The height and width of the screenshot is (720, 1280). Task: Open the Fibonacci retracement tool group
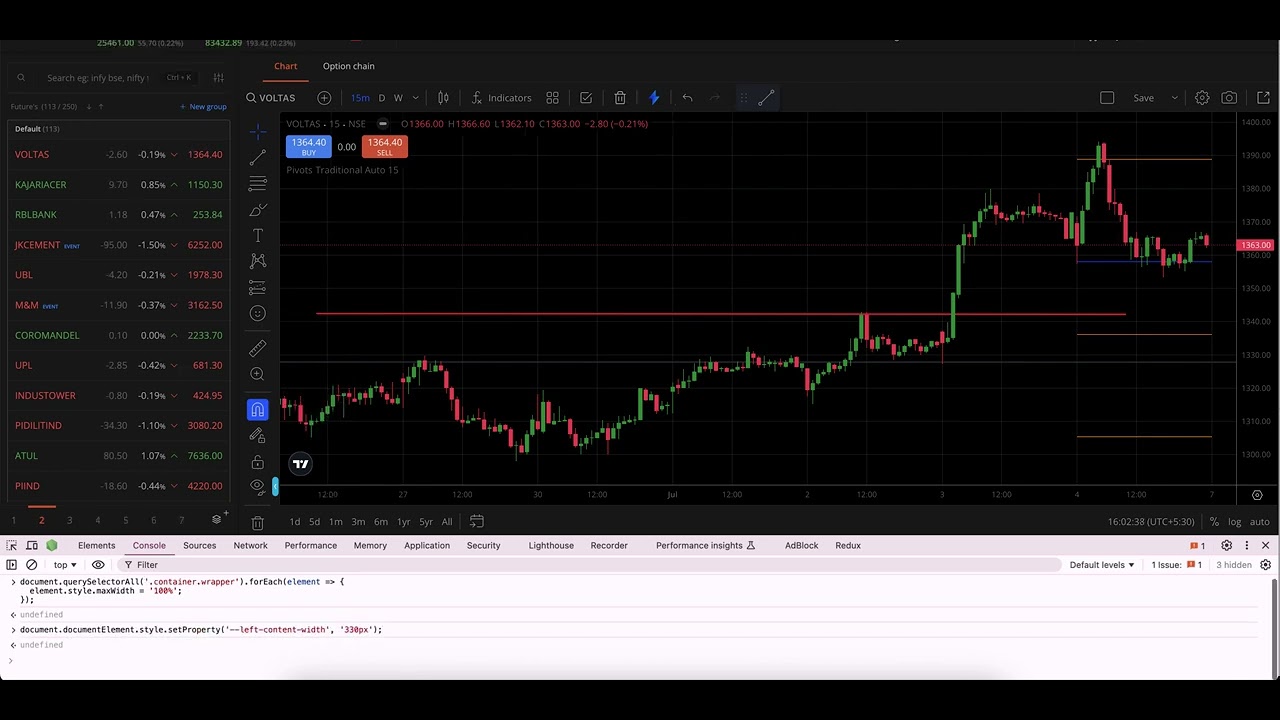(258, 184)
